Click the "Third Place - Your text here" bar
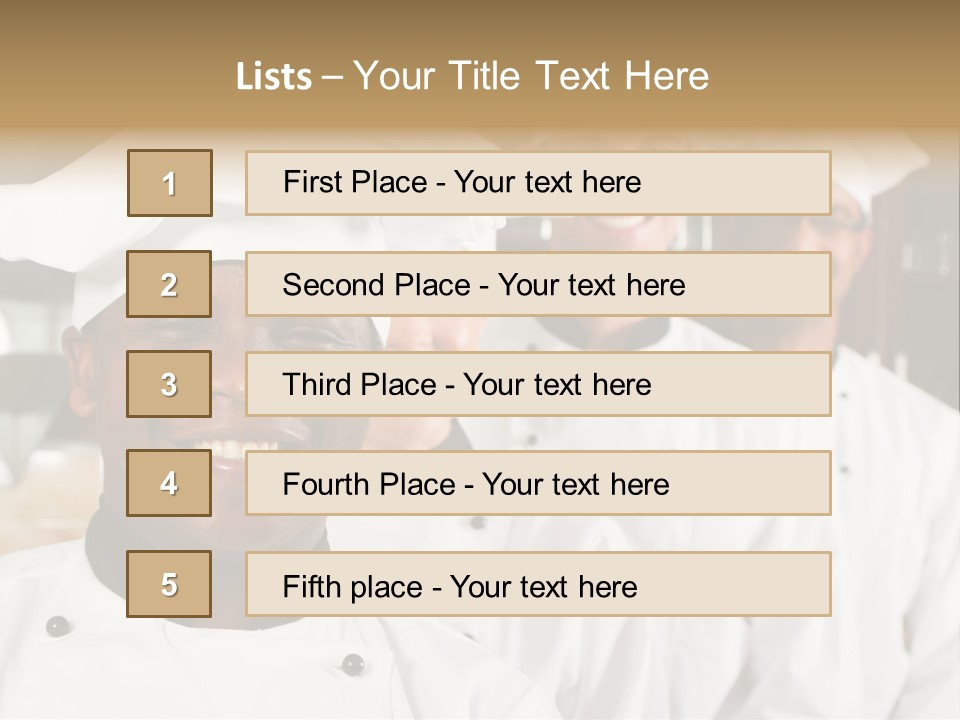Viewport: 960px width, 720px height. coord(538,384)
